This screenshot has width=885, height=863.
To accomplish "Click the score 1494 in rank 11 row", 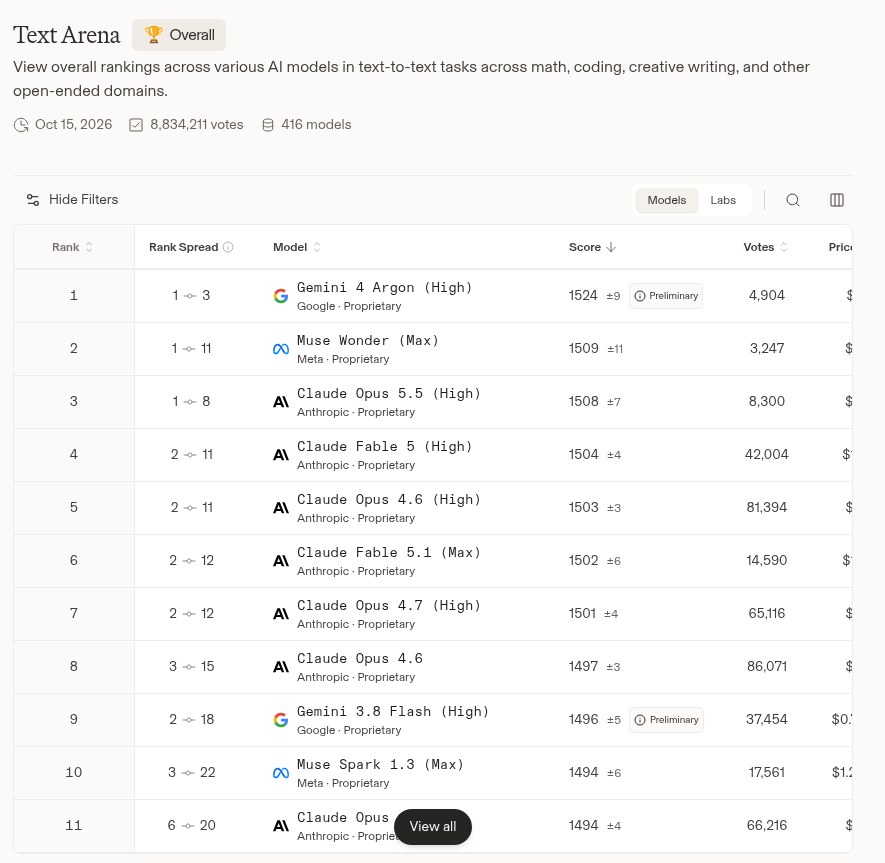I will (x=583, y=826).
